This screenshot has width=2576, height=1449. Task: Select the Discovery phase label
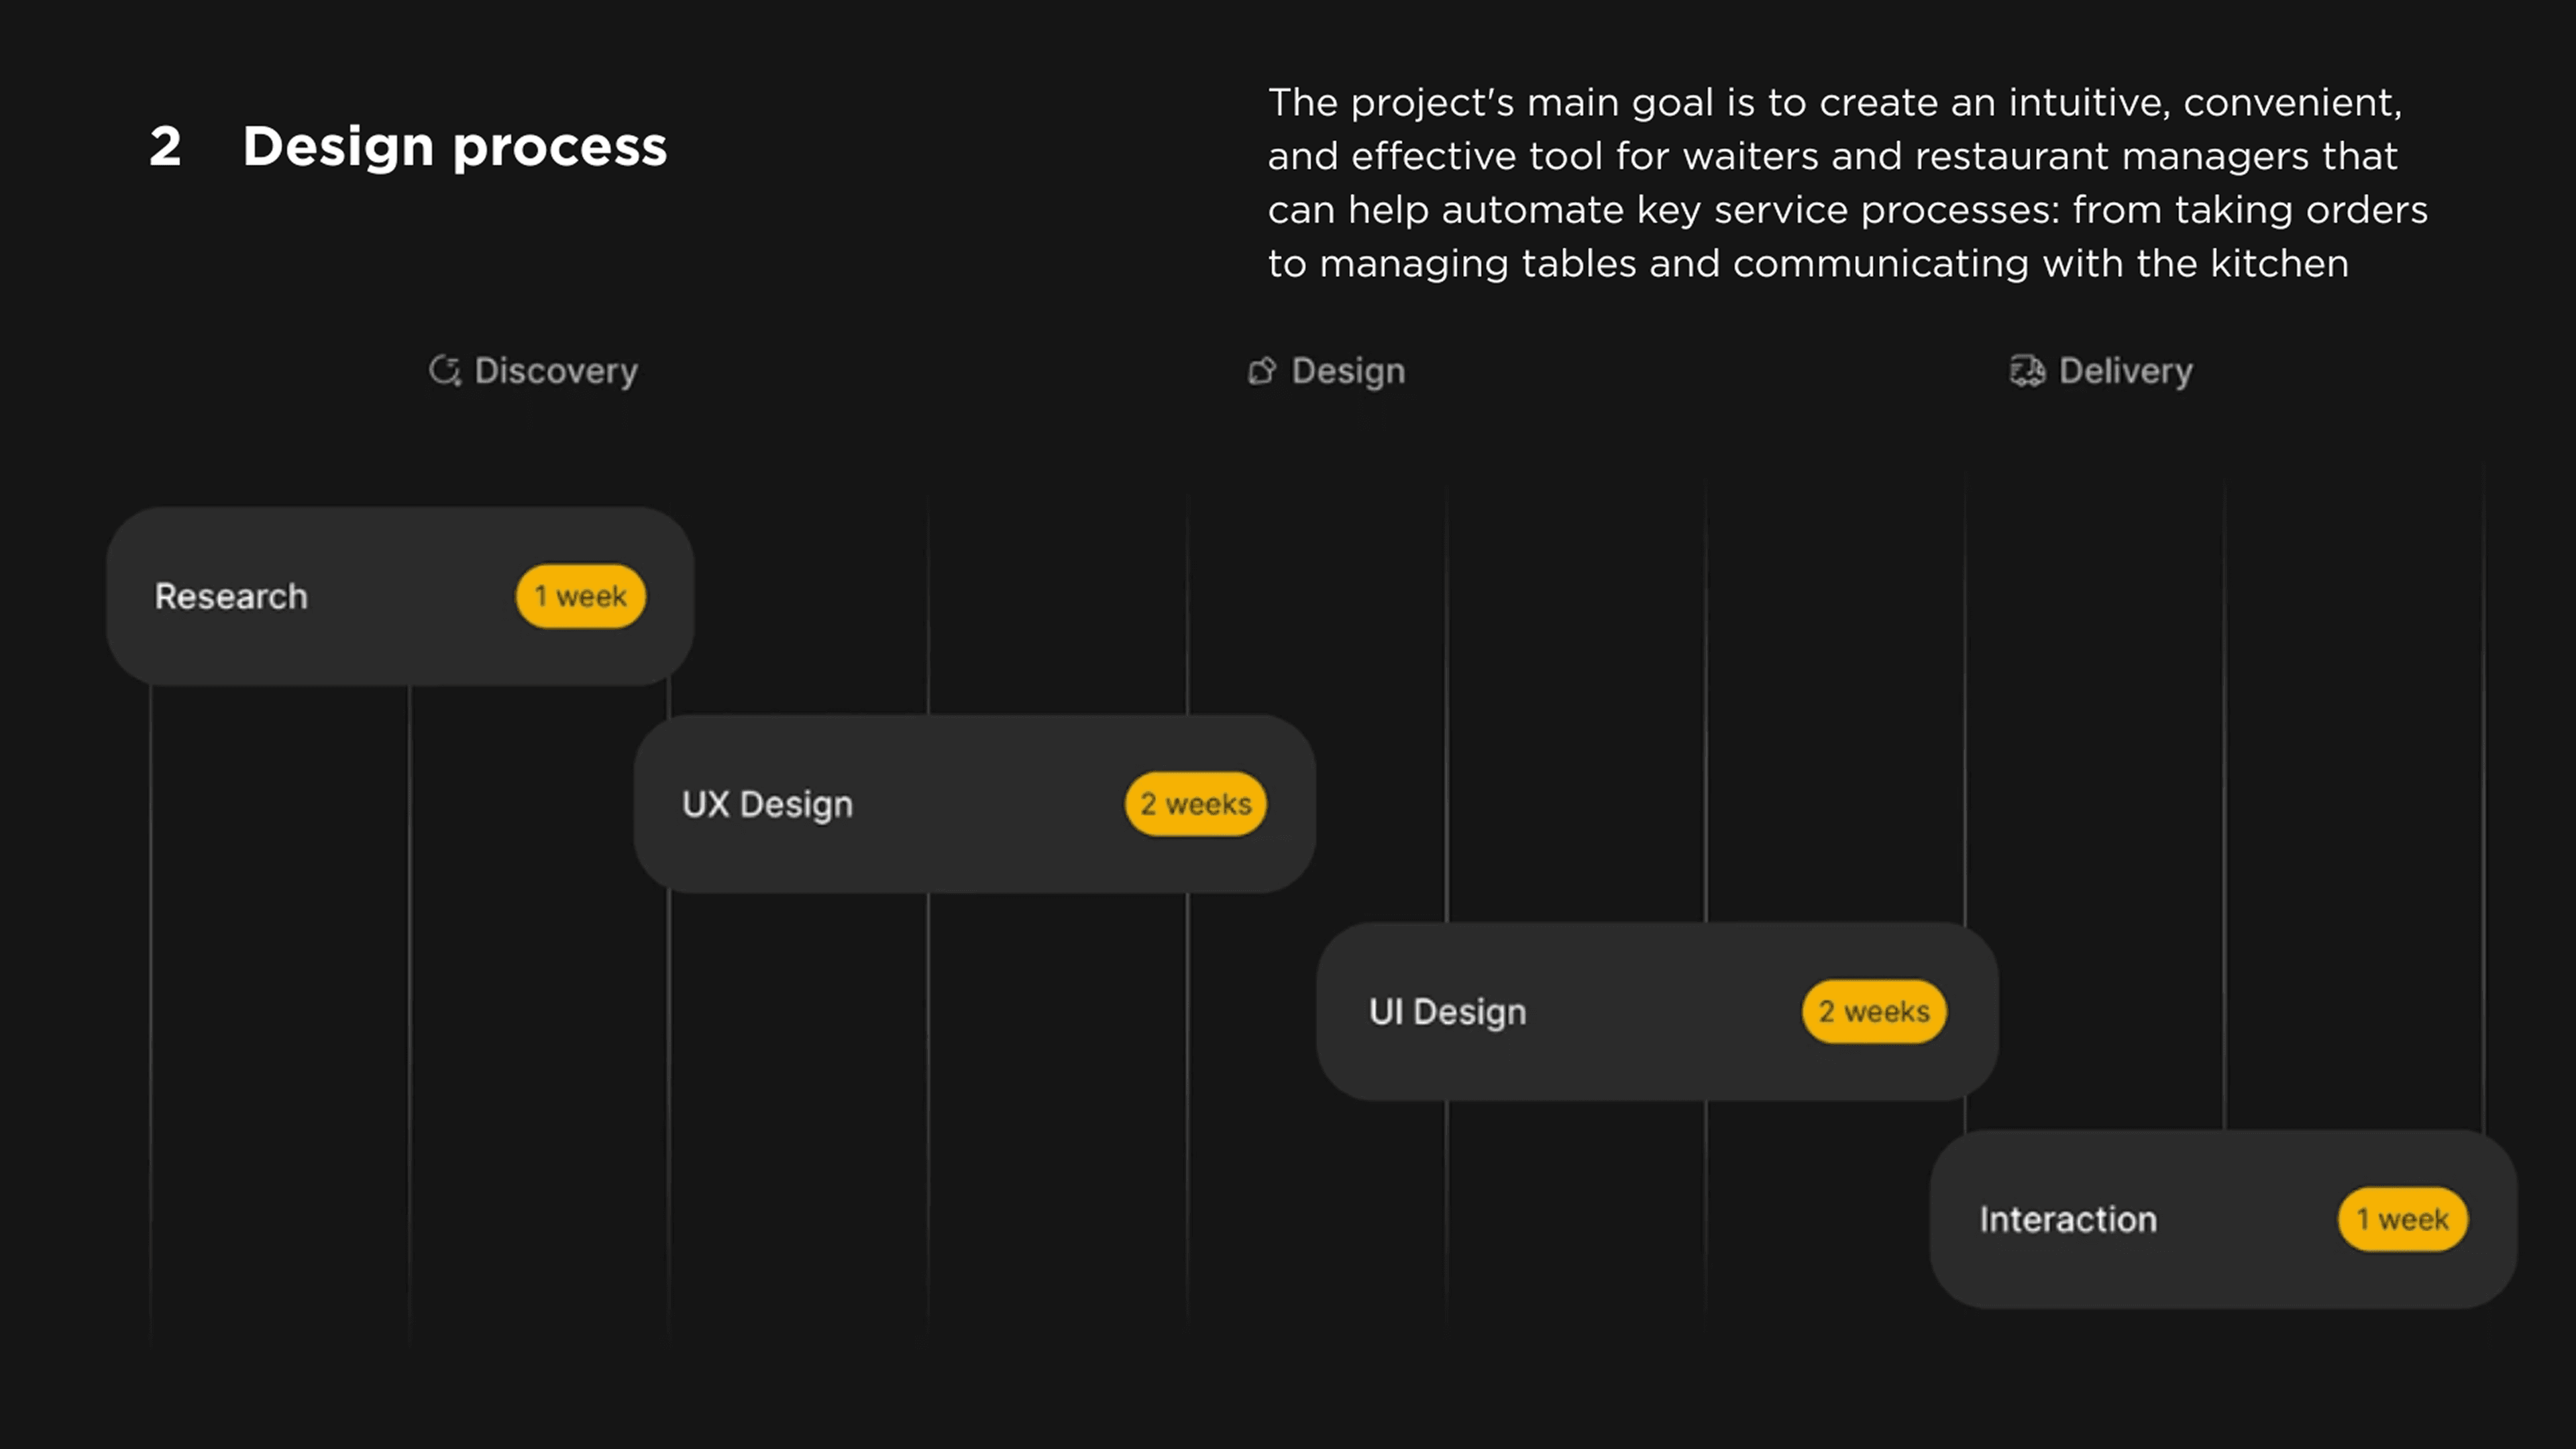tap(556, 371)
